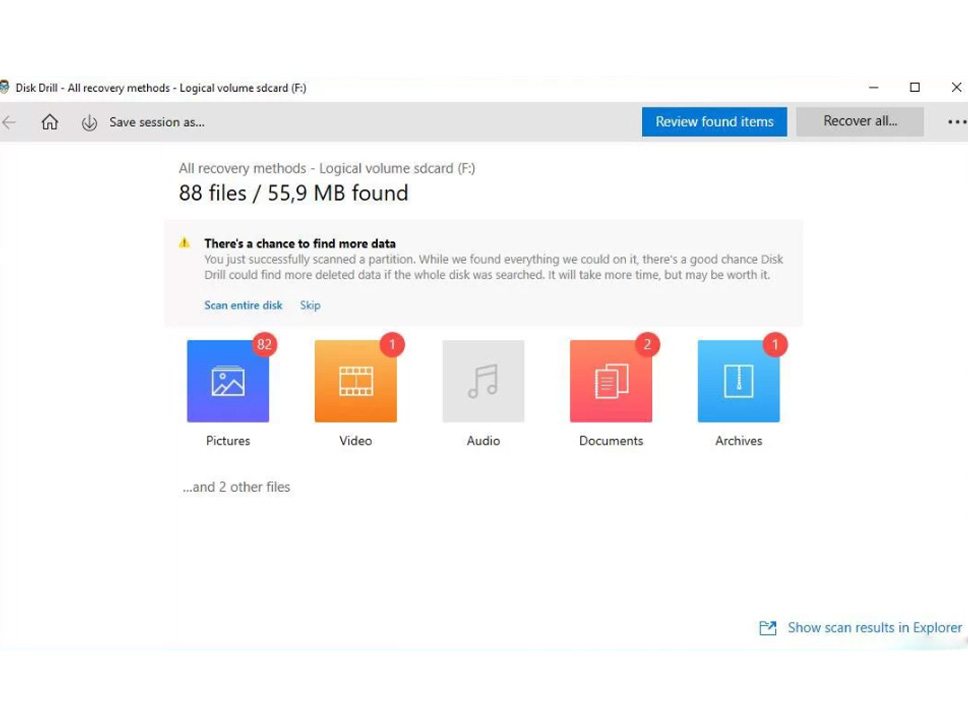Click 'There's a chance to find more data' heading
This screenshot has width=968, height=726.
(x=300, y=243)
